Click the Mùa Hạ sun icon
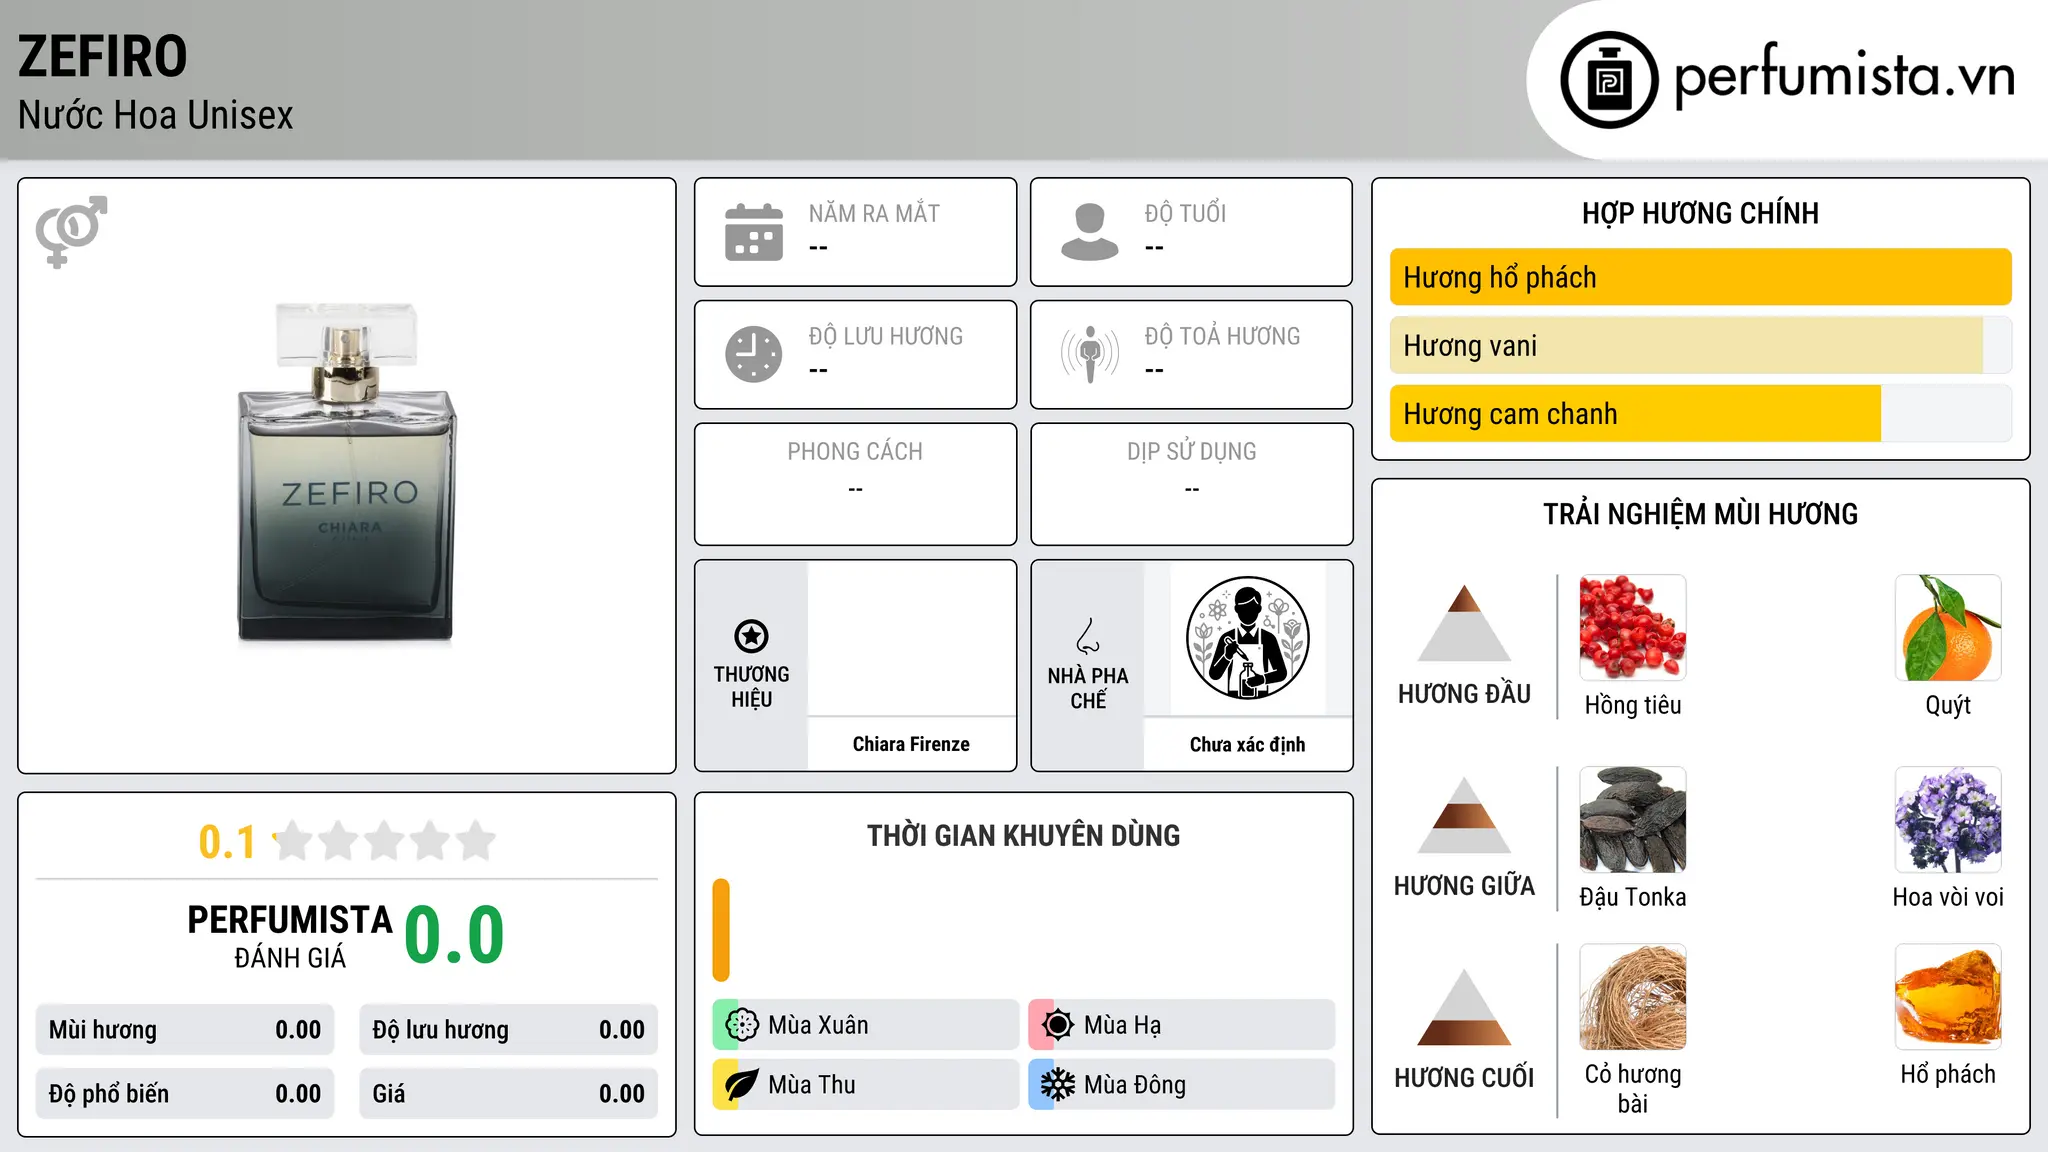This screenshot has height=1152, width=2048. 1058,1025
